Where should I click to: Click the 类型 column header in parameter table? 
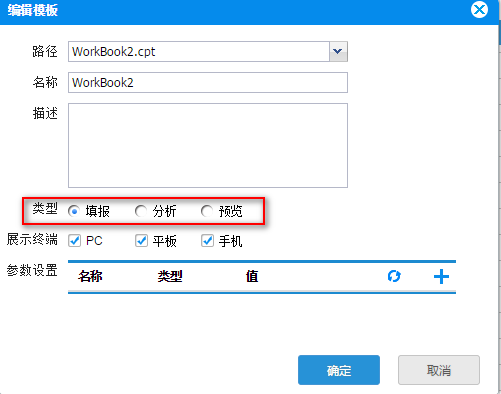point(170,276)
